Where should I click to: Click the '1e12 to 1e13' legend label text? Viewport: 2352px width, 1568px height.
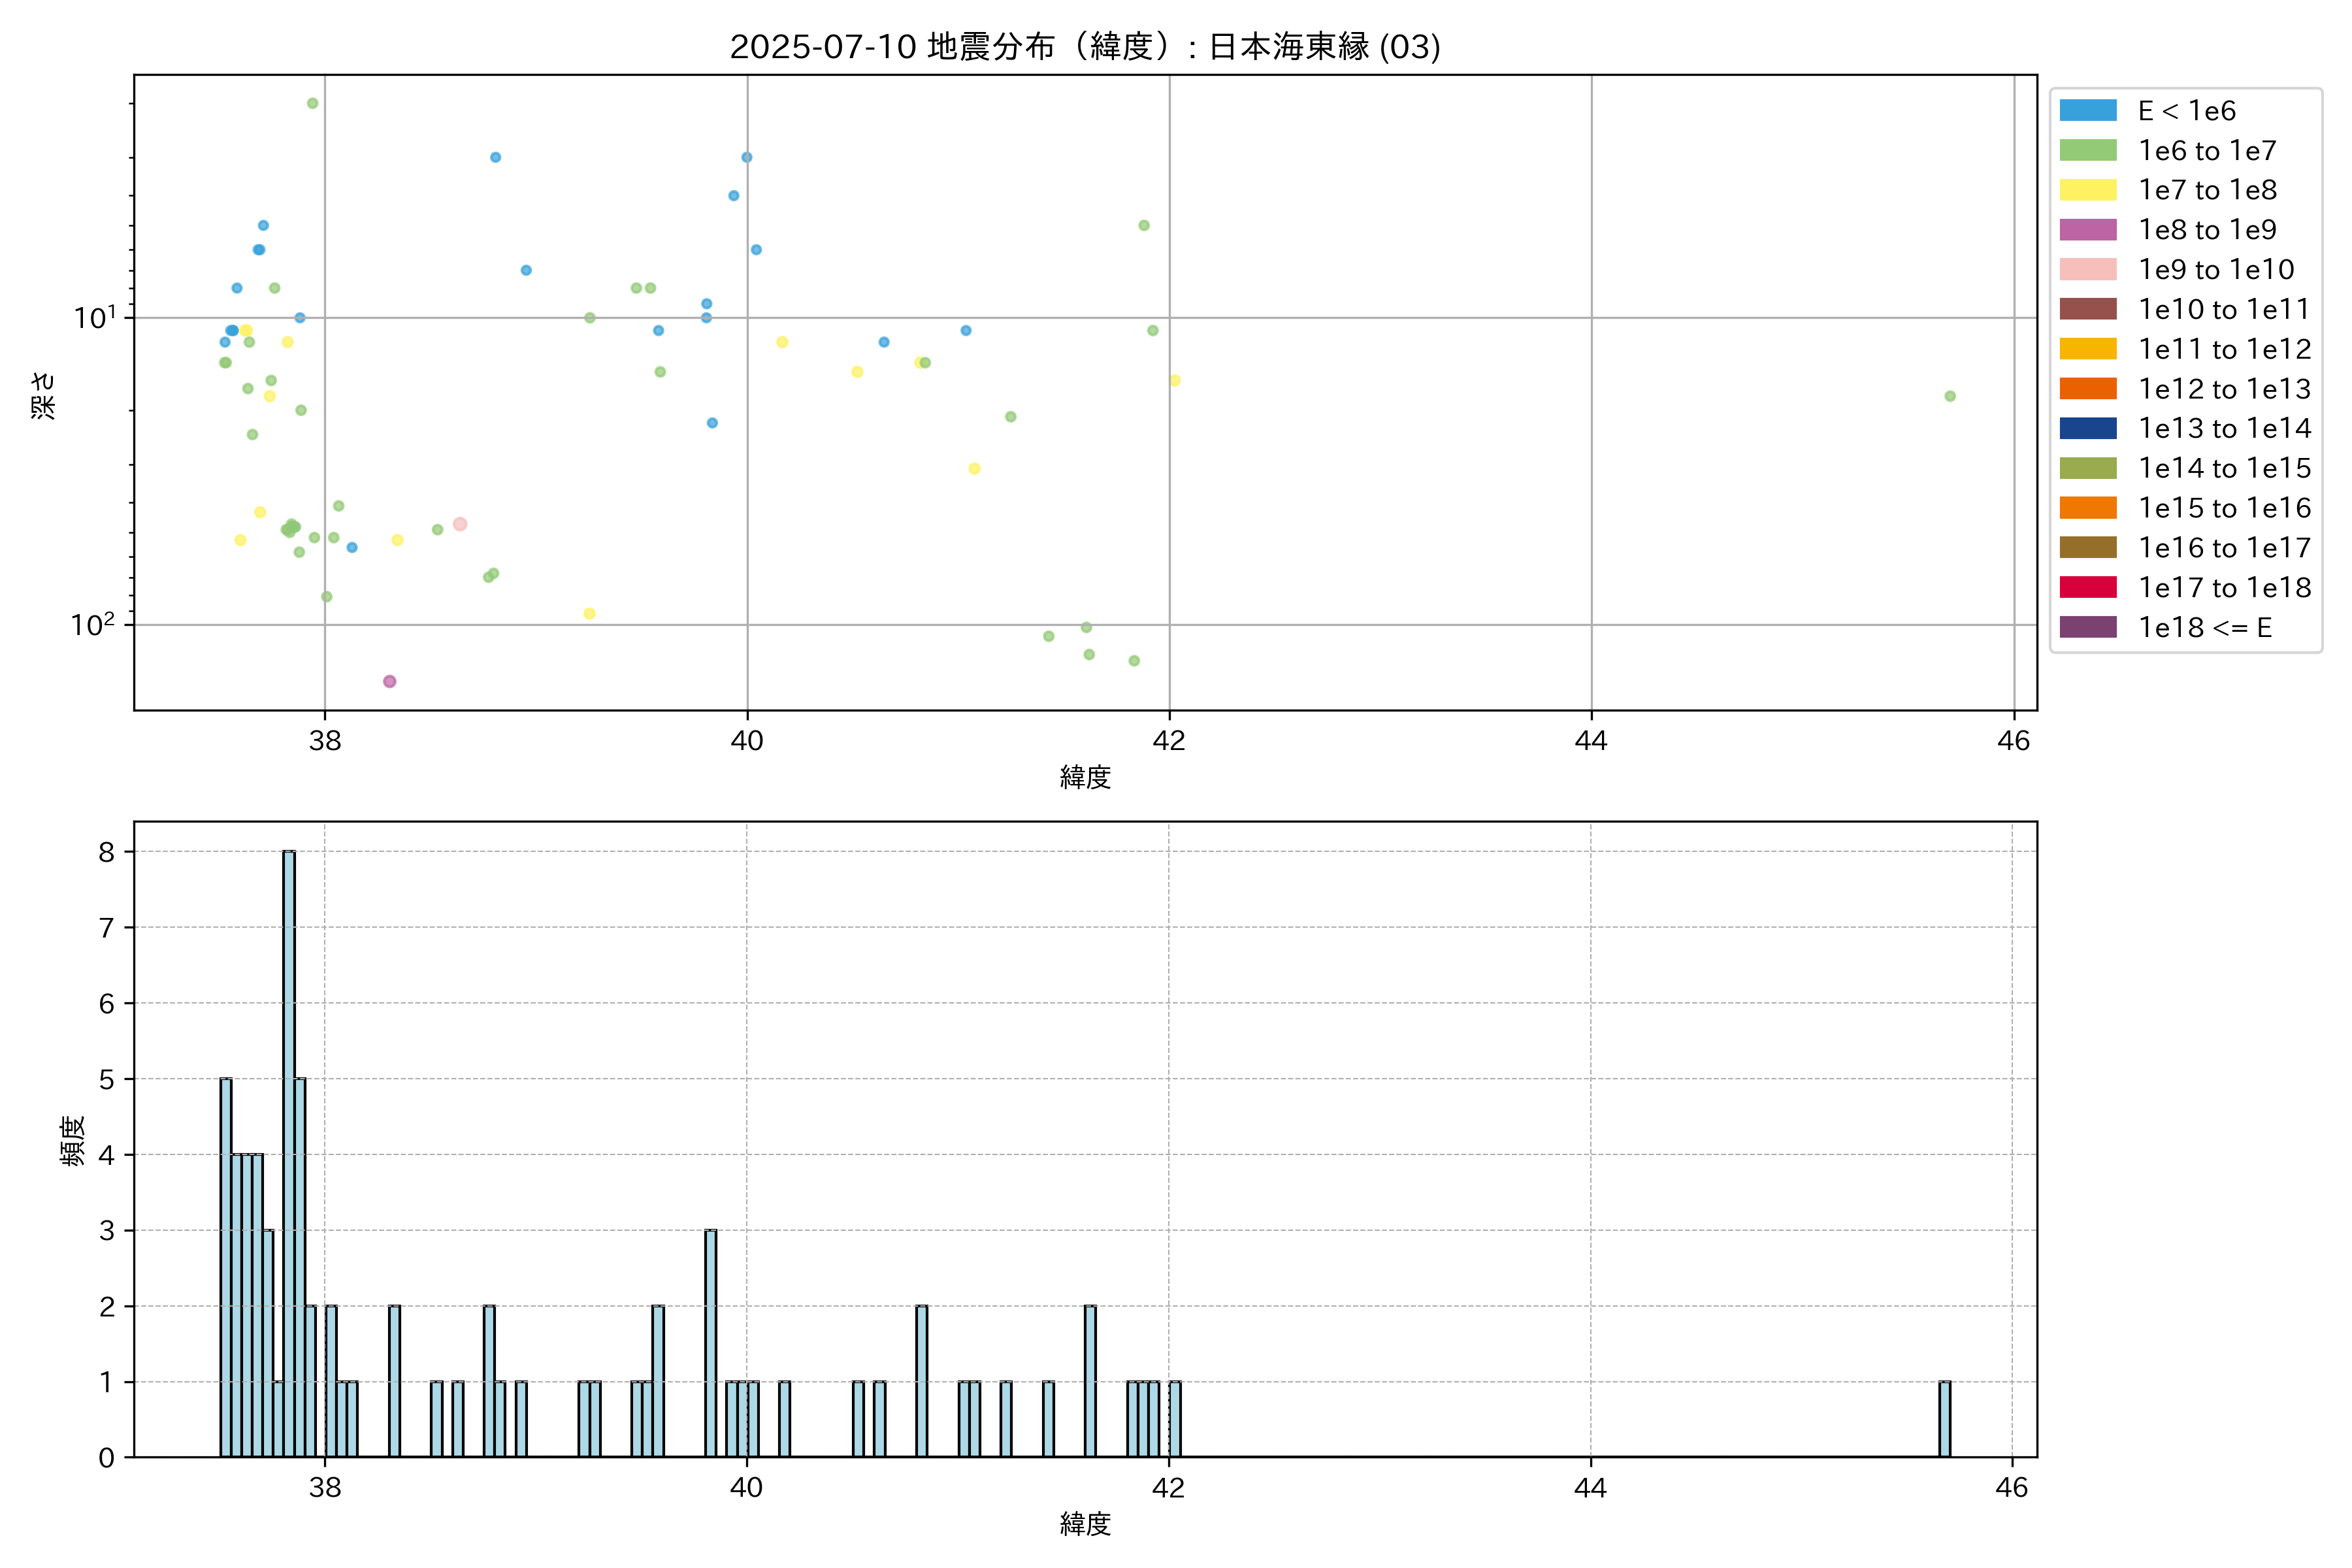(2224, 389)
